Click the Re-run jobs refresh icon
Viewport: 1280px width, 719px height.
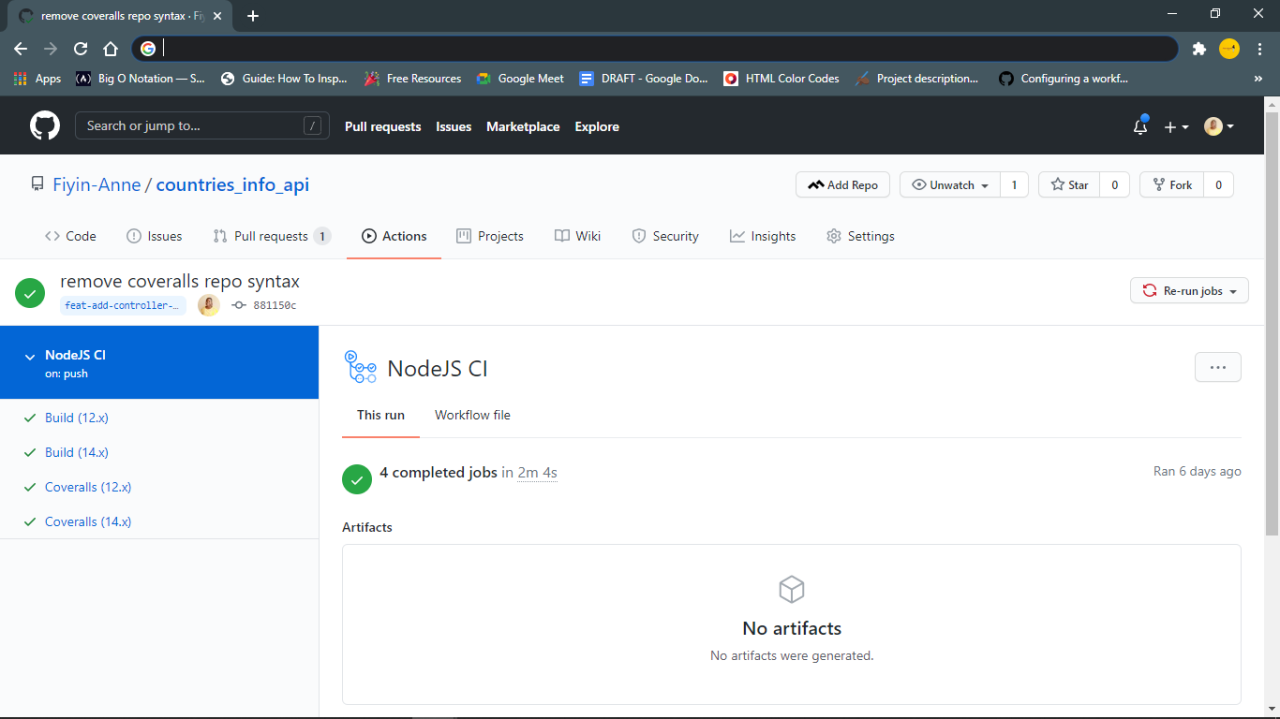(x=1148, y=290)
